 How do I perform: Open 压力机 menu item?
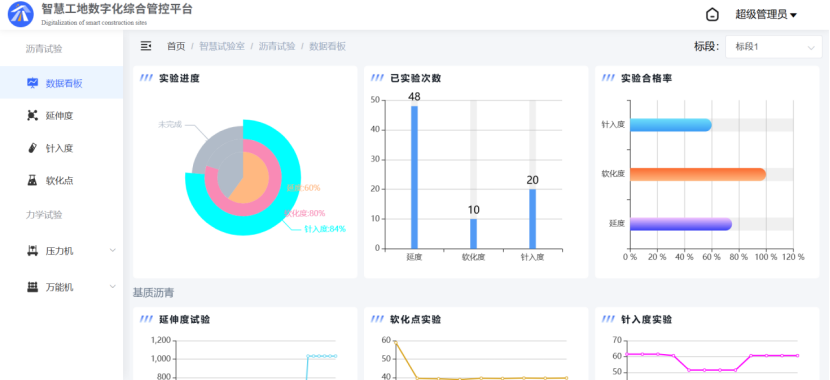(61, 251)
